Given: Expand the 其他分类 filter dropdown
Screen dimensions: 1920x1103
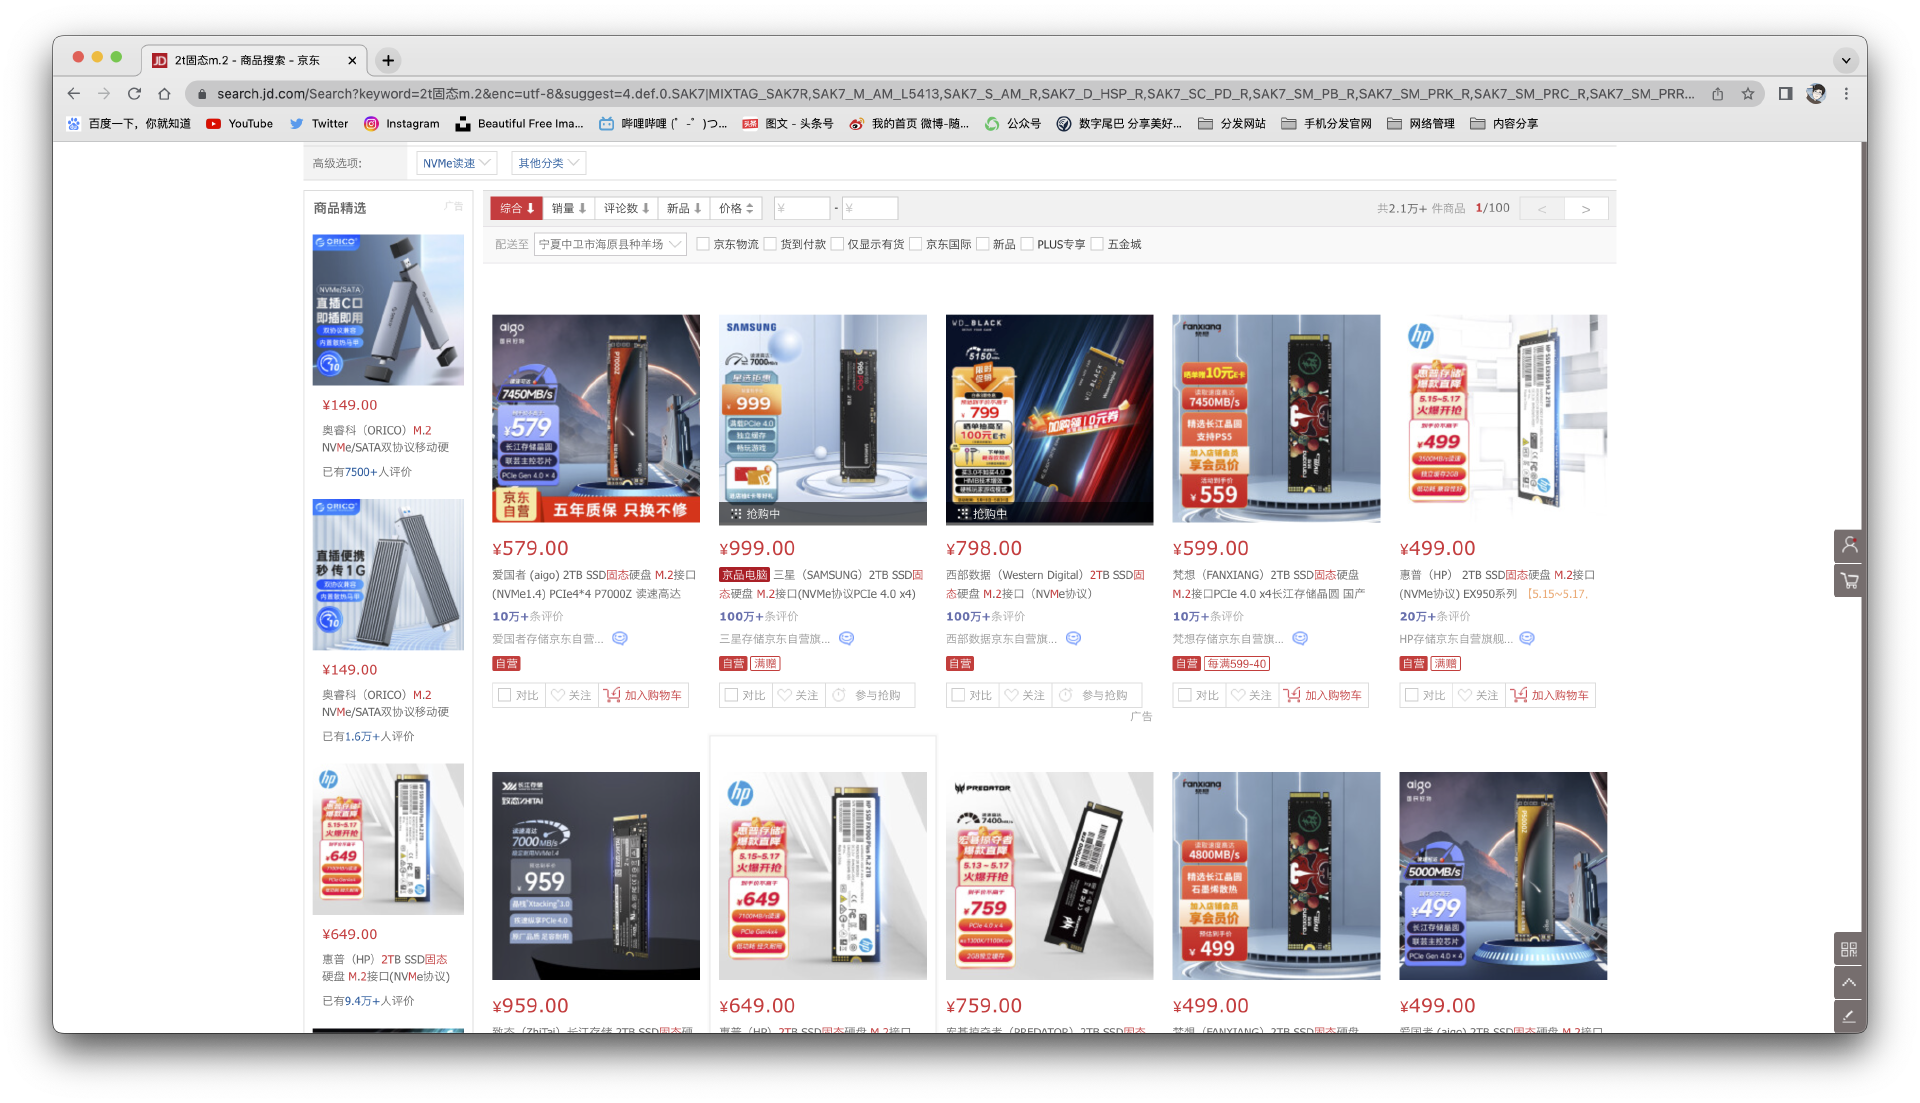Looking at the screenshot, I should [x=548, y=163].
